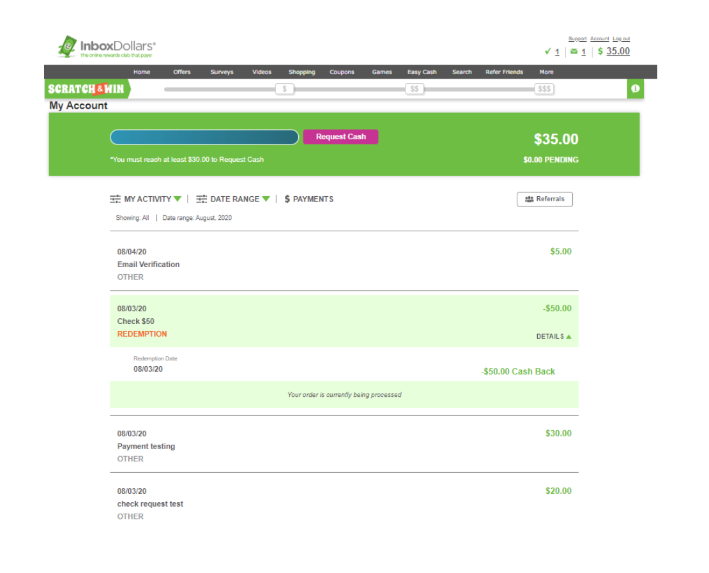Open the envelope inbox icon
709x573 pixels.
[x=574, y=52]
